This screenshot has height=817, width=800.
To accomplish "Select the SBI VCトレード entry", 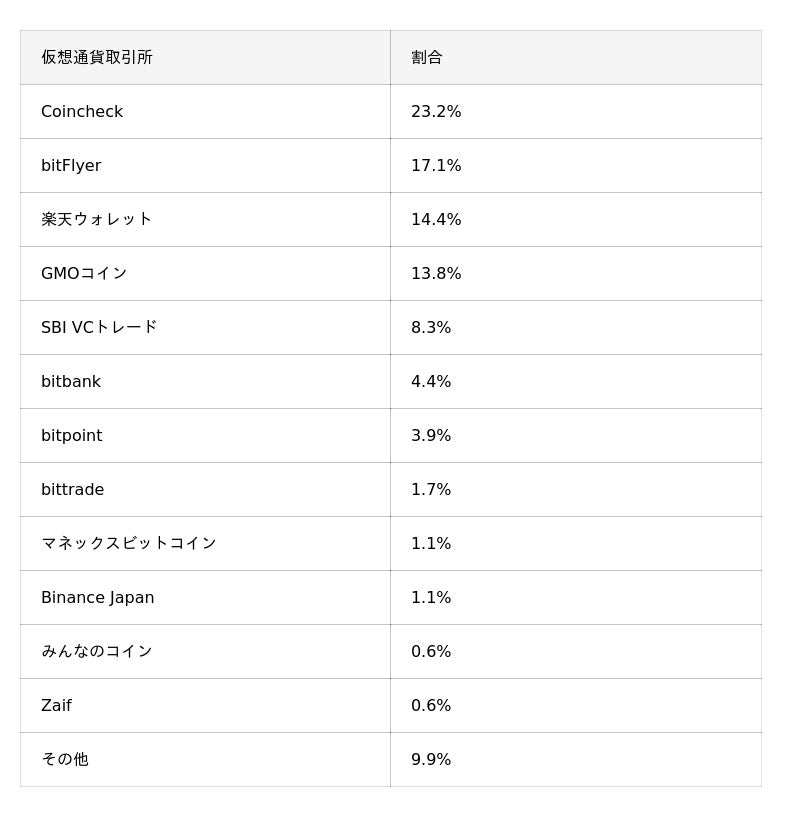I will (x=99, y=328).
